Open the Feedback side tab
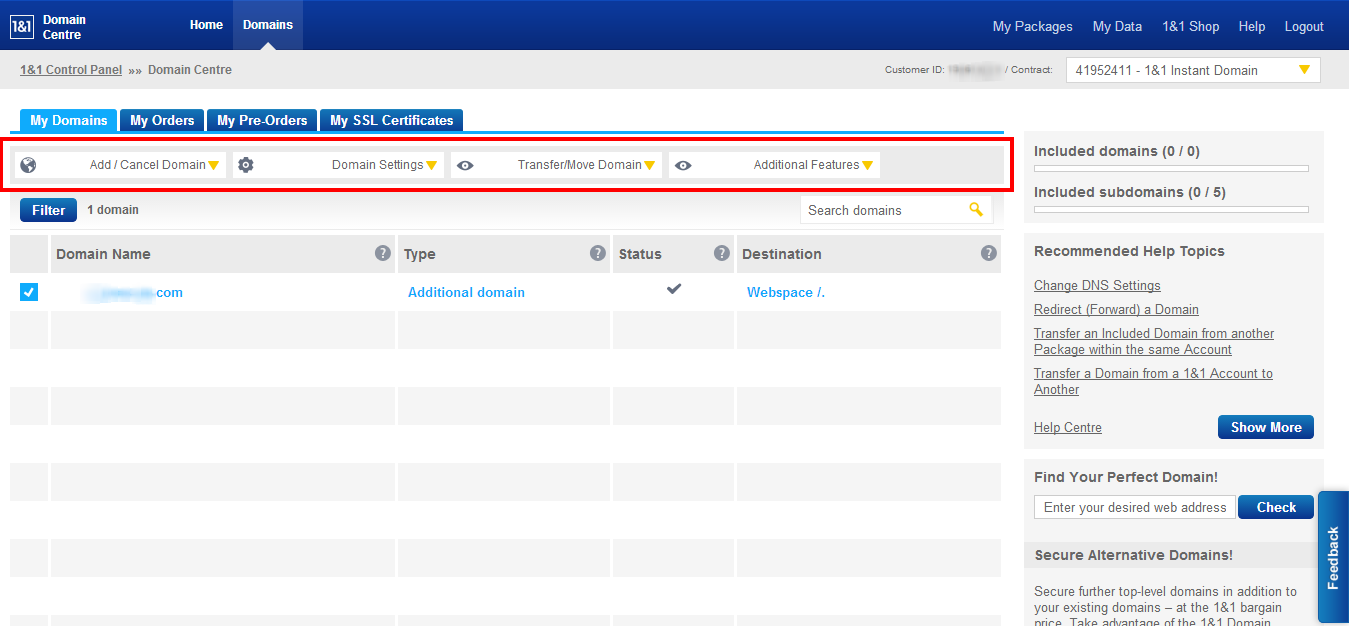The height and width of the screenshot is (626, 1349). [x=1333, y=557]
